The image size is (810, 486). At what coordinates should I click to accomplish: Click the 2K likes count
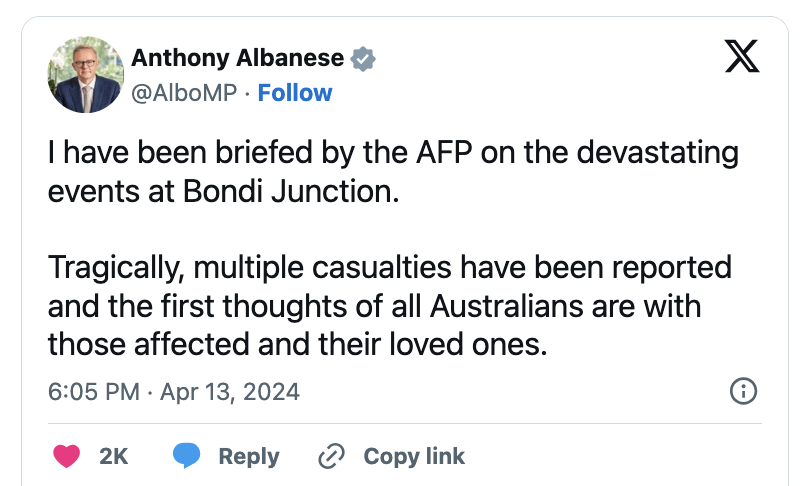click(114, 456)
